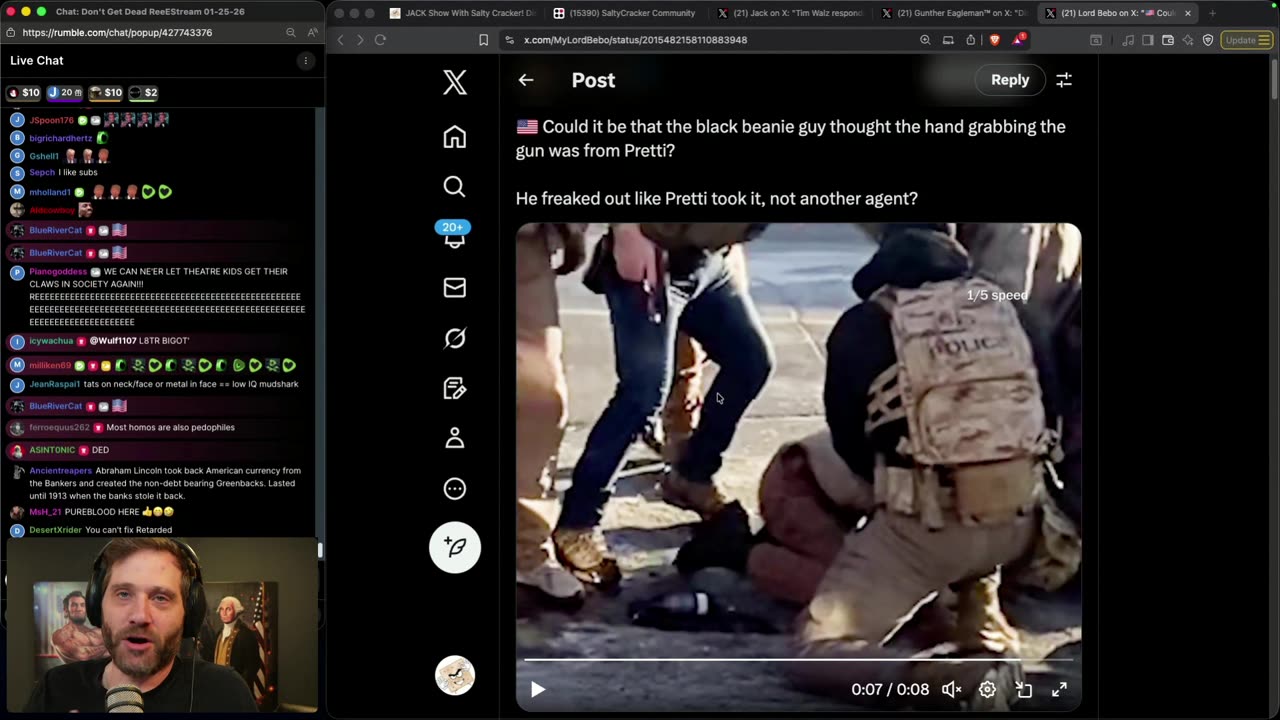Open icywachua's chat username

tap(51, 341)
